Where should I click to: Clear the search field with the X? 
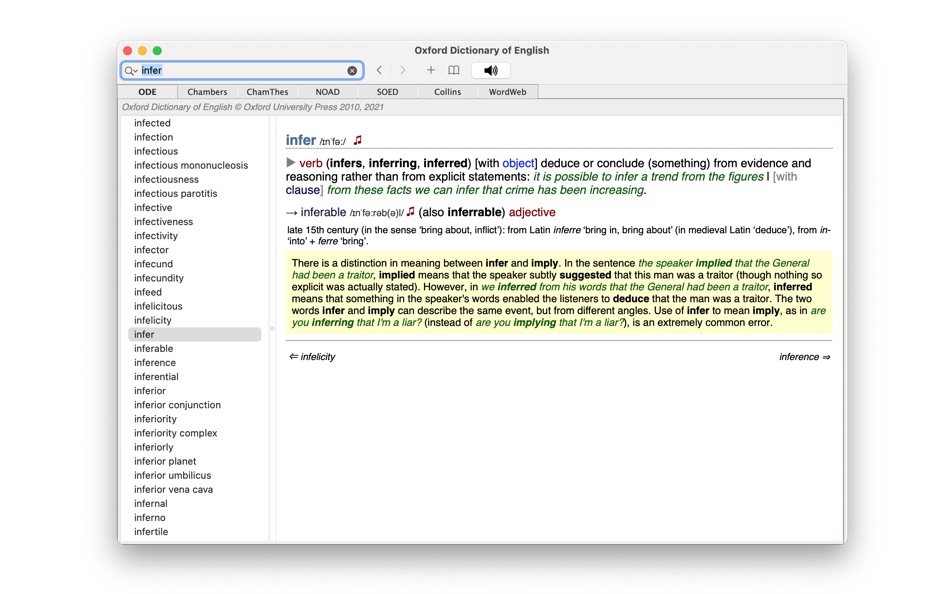(352, 71)
